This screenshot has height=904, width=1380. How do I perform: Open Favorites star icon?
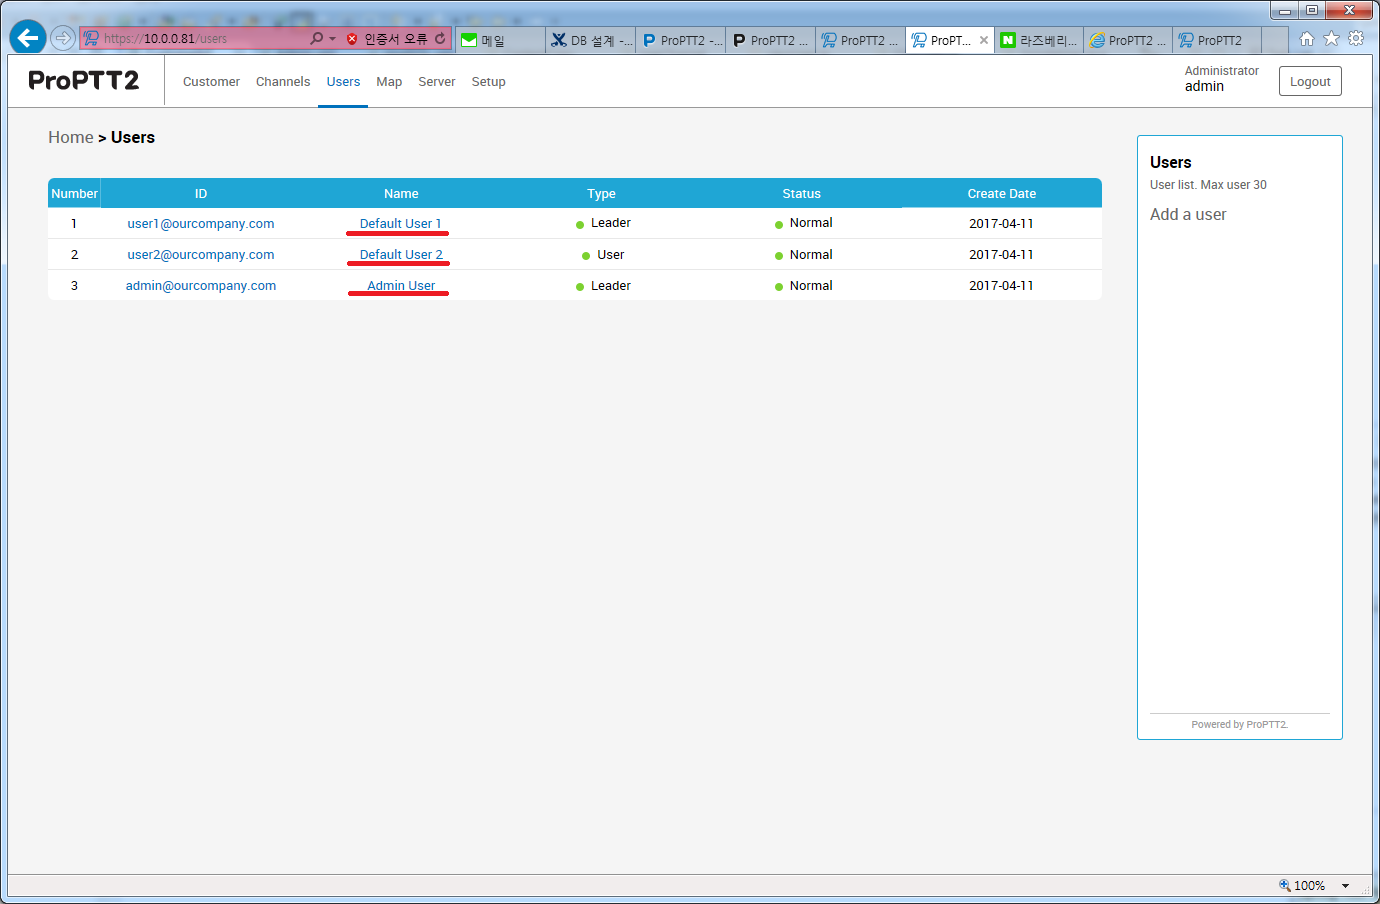(1331, 39)
